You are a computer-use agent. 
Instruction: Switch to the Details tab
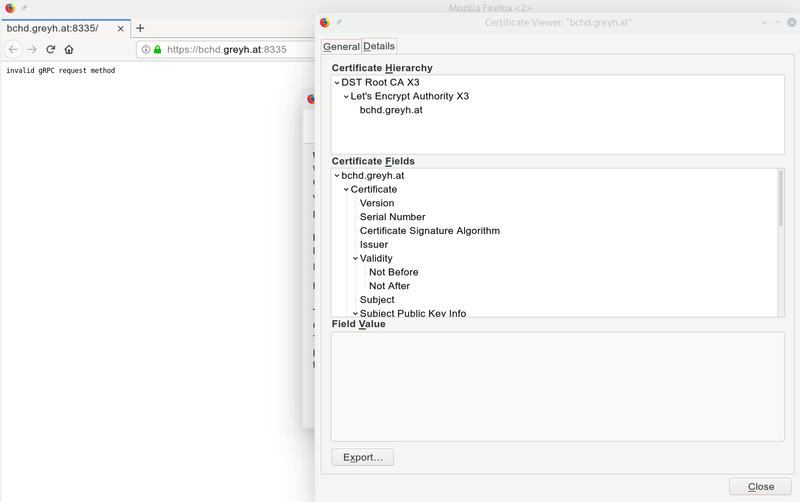click(x=379, y=46)
